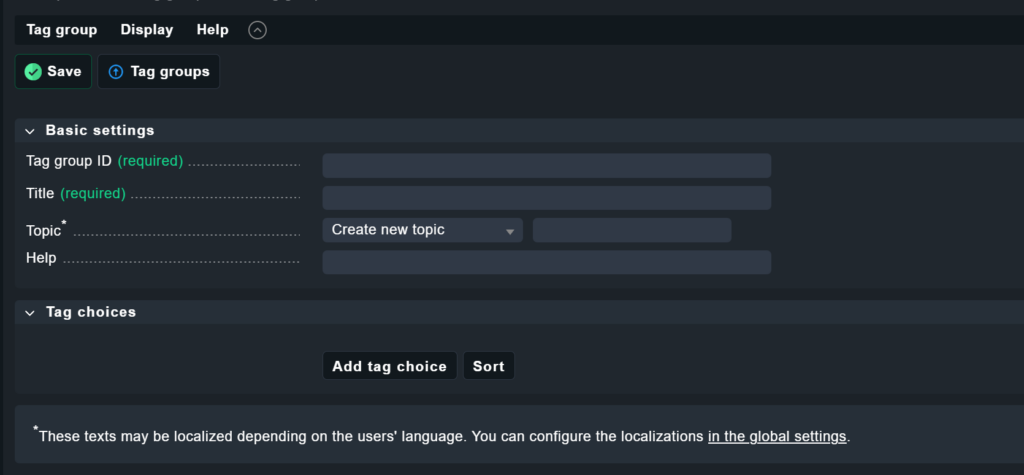Click the Add tag choice button

pyautogui.click(x=389, y=366)
